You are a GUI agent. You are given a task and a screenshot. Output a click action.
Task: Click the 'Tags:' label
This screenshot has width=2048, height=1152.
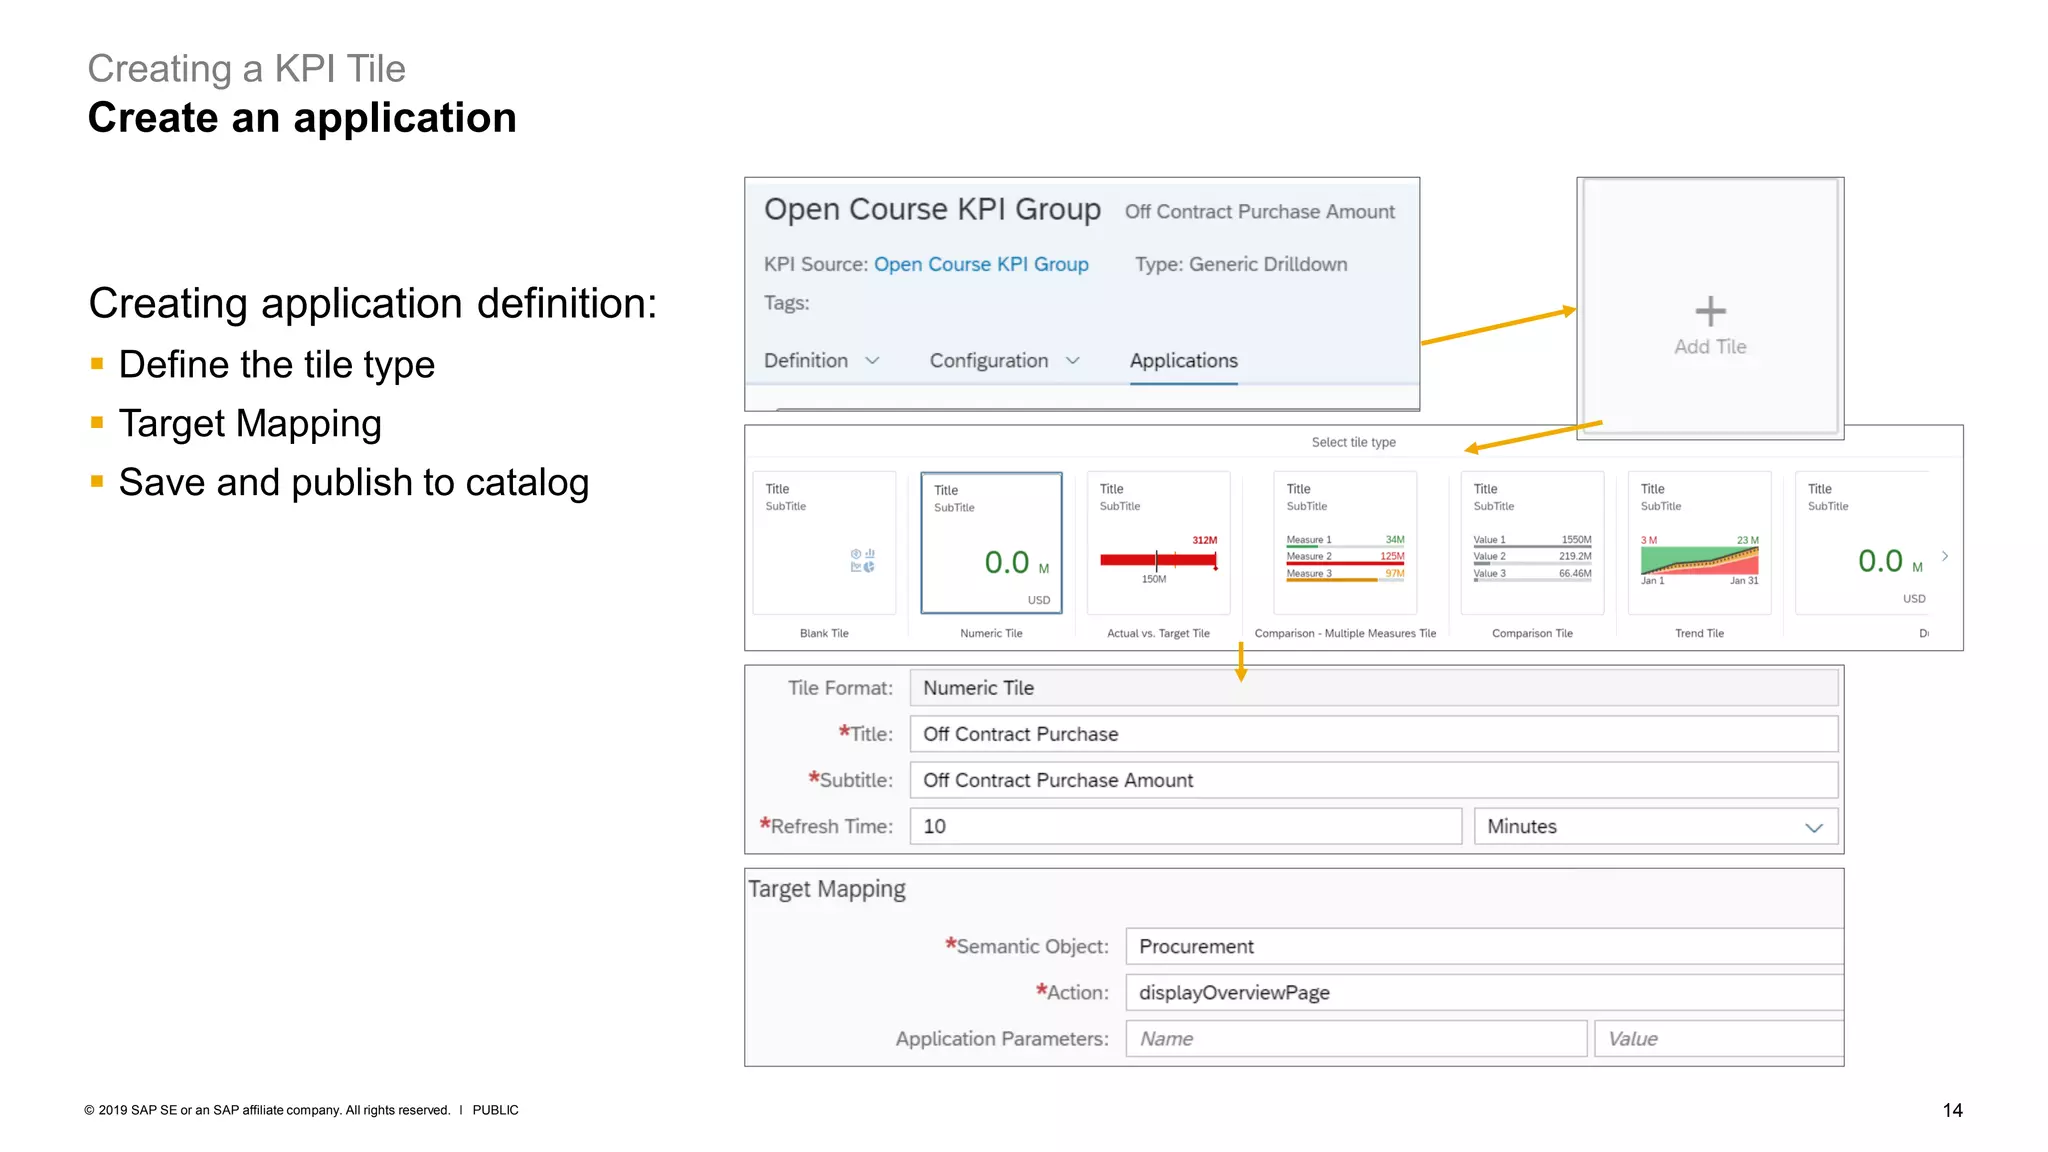(787, 303)
